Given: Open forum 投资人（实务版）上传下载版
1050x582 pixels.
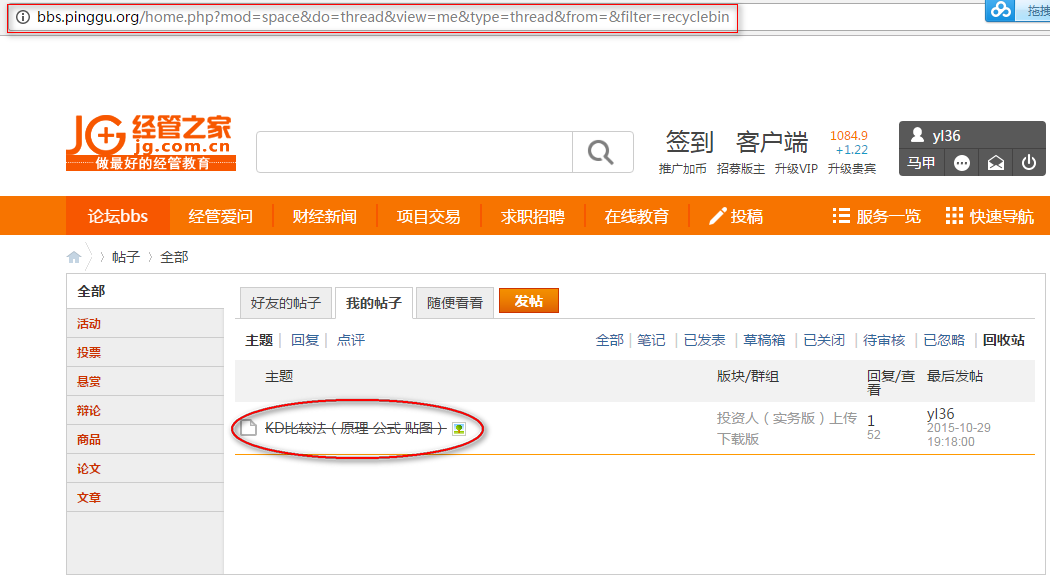Looking at the screenshot, I should (786, 429).
